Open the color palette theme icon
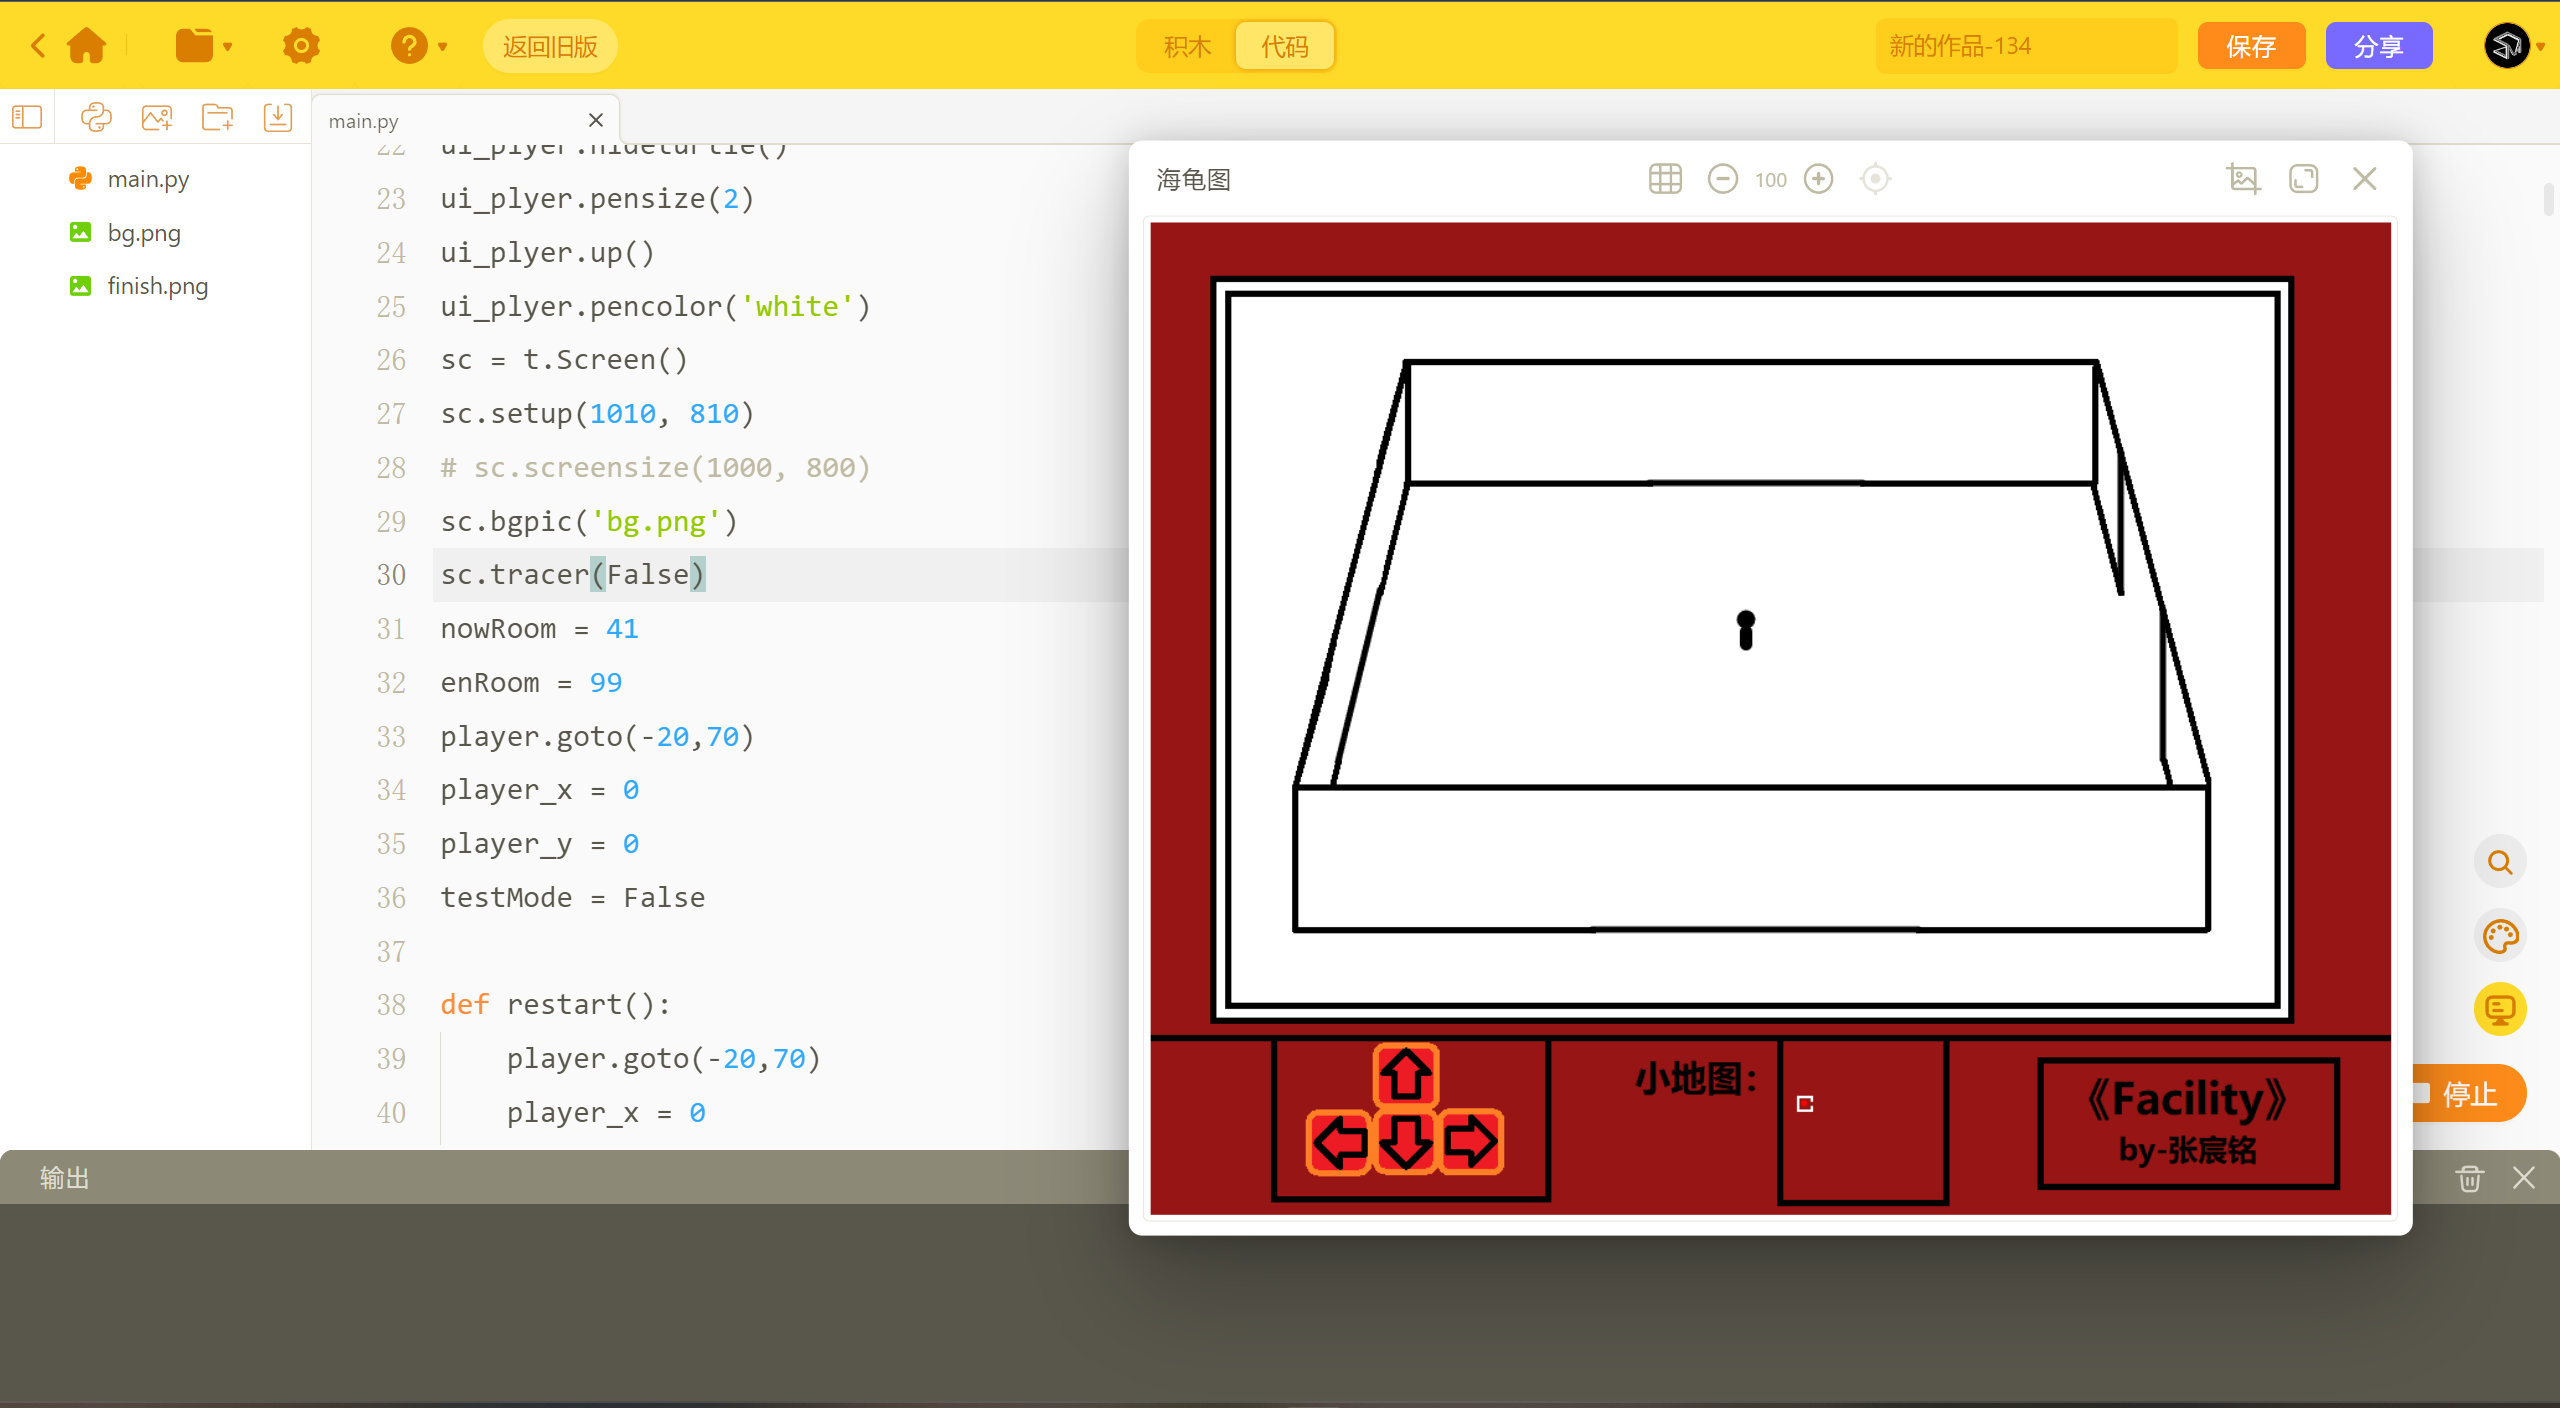This screenshot has width=2560, height=1408. coord(2500,936)
